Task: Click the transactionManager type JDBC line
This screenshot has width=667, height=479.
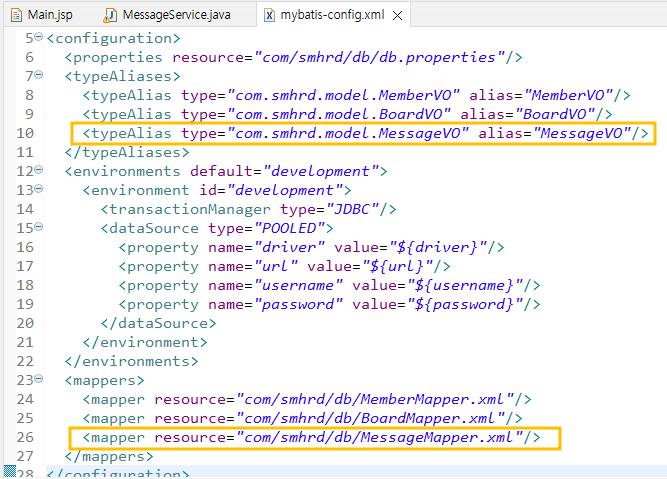Action: 248,209
